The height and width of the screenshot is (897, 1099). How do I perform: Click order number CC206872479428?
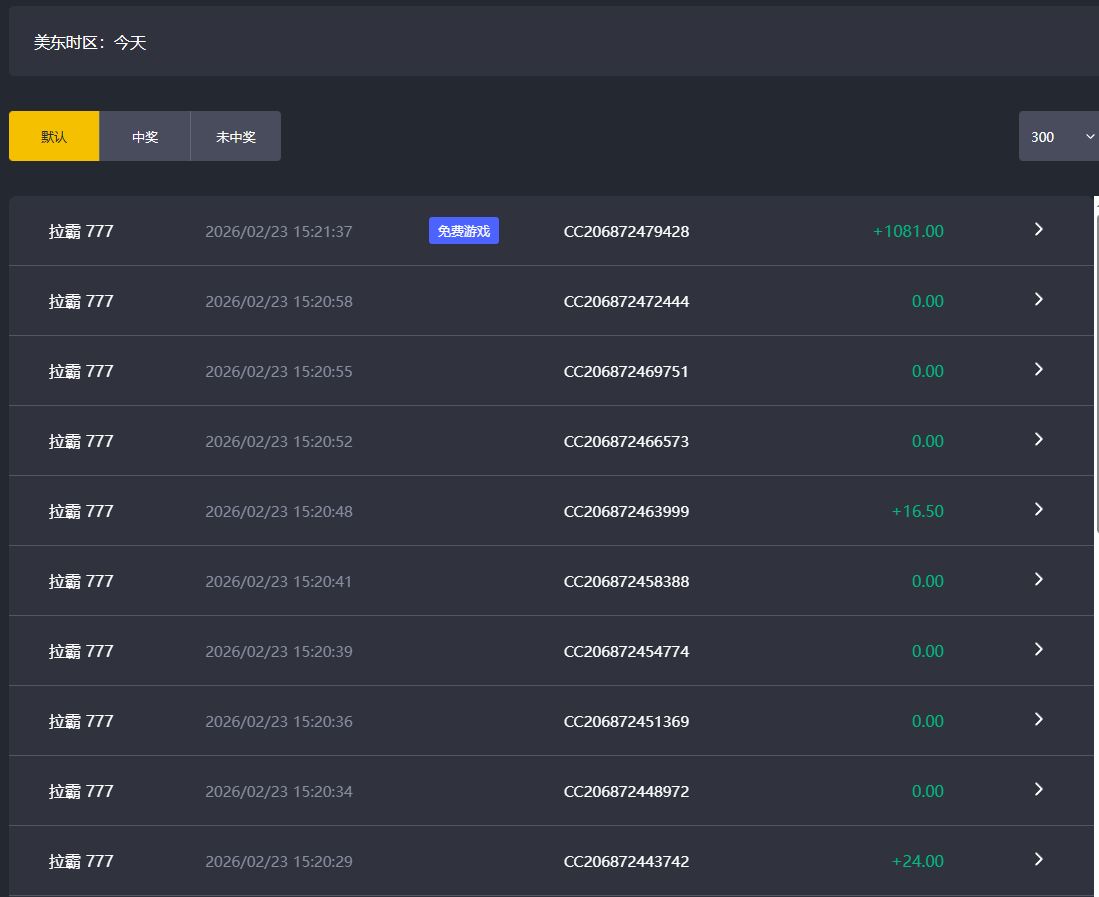(626, 231)
